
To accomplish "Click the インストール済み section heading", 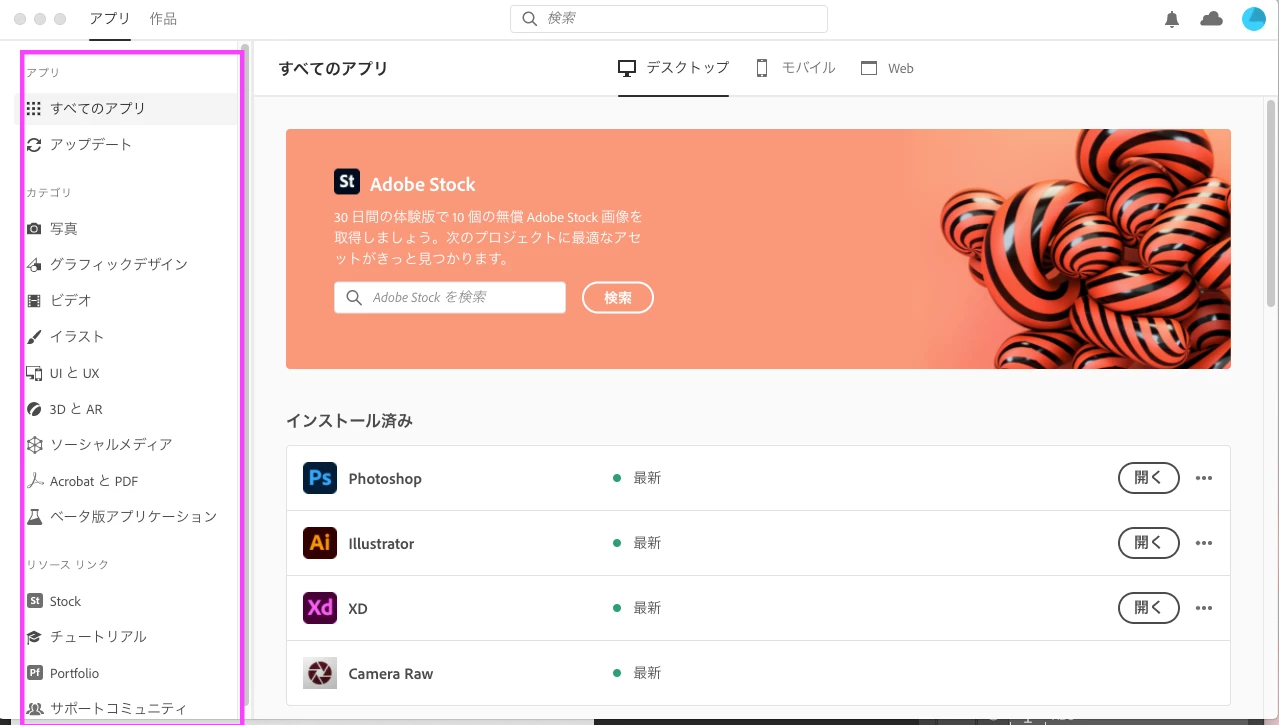I will click(x=349, y=421).
